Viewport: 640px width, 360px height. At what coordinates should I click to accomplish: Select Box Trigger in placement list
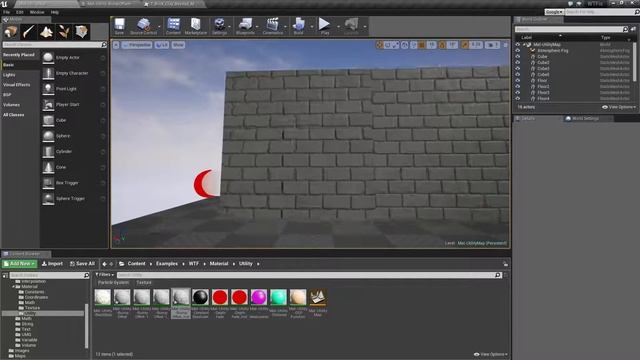[74, 183]
